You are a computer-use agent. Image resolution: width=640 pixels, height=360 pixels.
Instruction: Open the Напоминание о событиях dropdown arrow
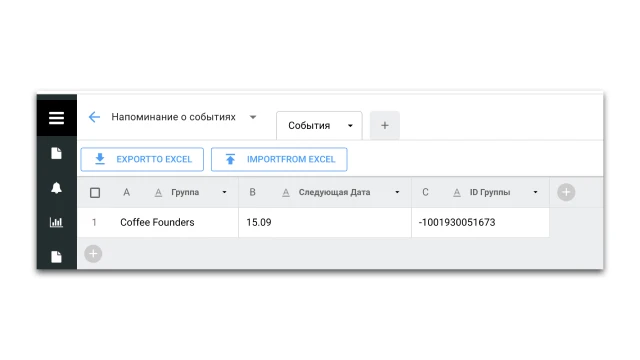[253, 117]
